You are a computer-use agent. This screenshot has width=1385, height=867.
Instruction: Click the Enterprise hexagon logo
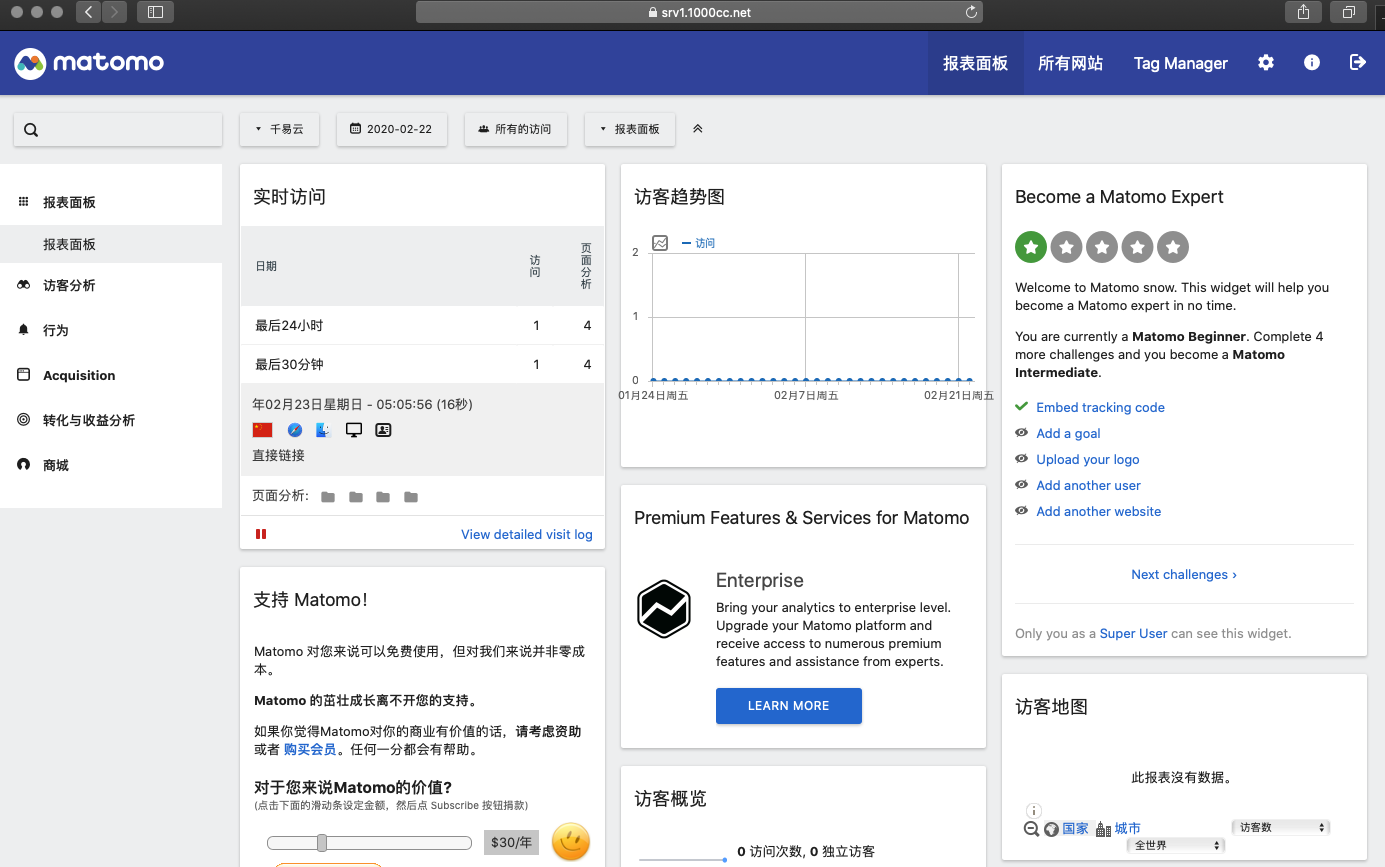coord(664,609)
